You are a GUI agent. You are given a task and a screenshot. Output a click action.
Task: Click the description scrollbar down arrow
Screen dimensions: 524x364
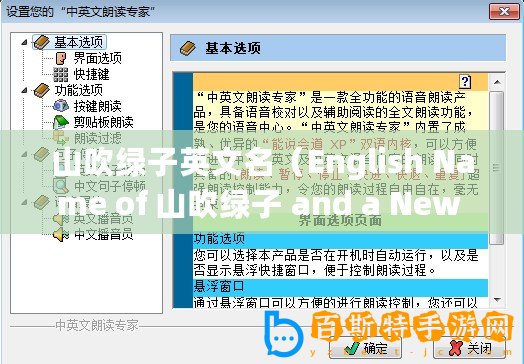tap(497, 300)
